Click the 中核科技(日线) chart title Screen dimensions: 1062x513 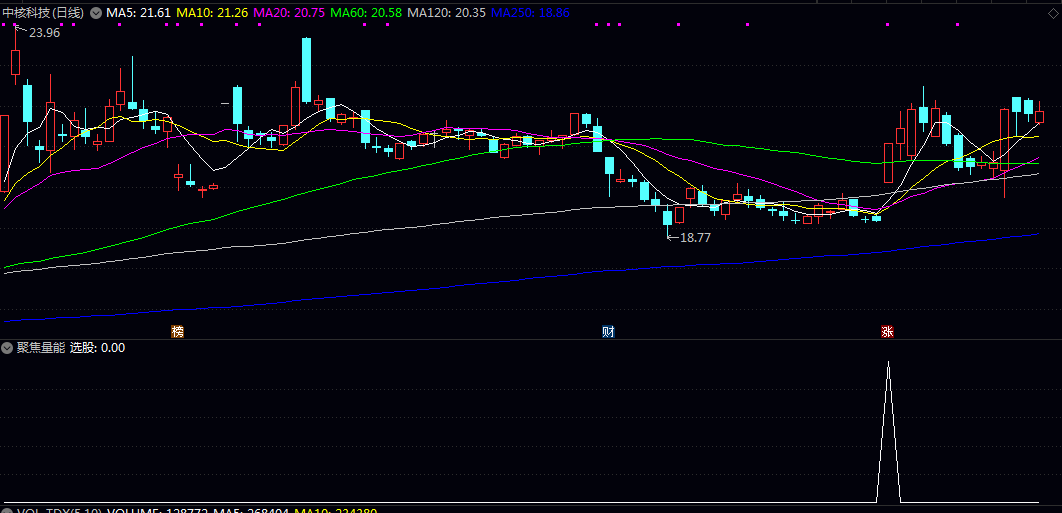point(44,13)
